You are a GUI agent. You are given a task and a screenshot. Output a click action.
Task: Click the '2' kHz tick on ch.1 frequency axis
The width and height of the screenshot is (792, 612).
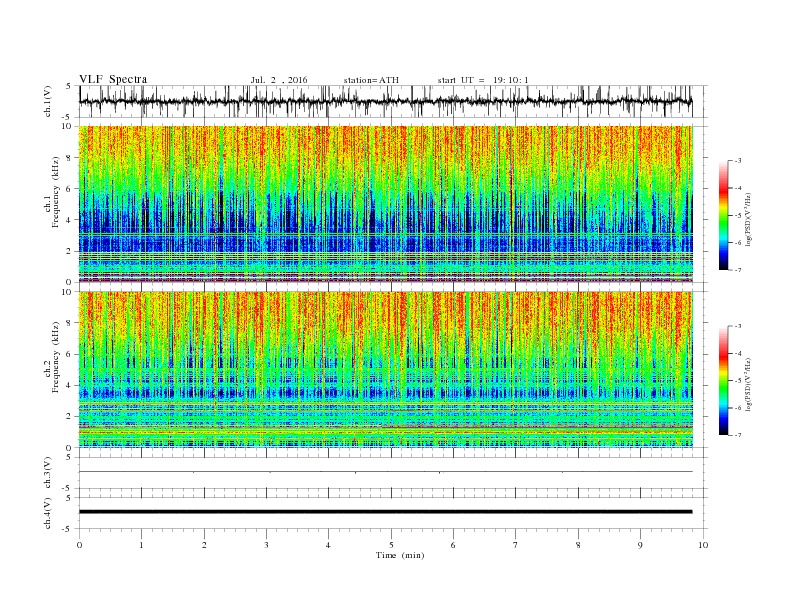tap(70, 251)
